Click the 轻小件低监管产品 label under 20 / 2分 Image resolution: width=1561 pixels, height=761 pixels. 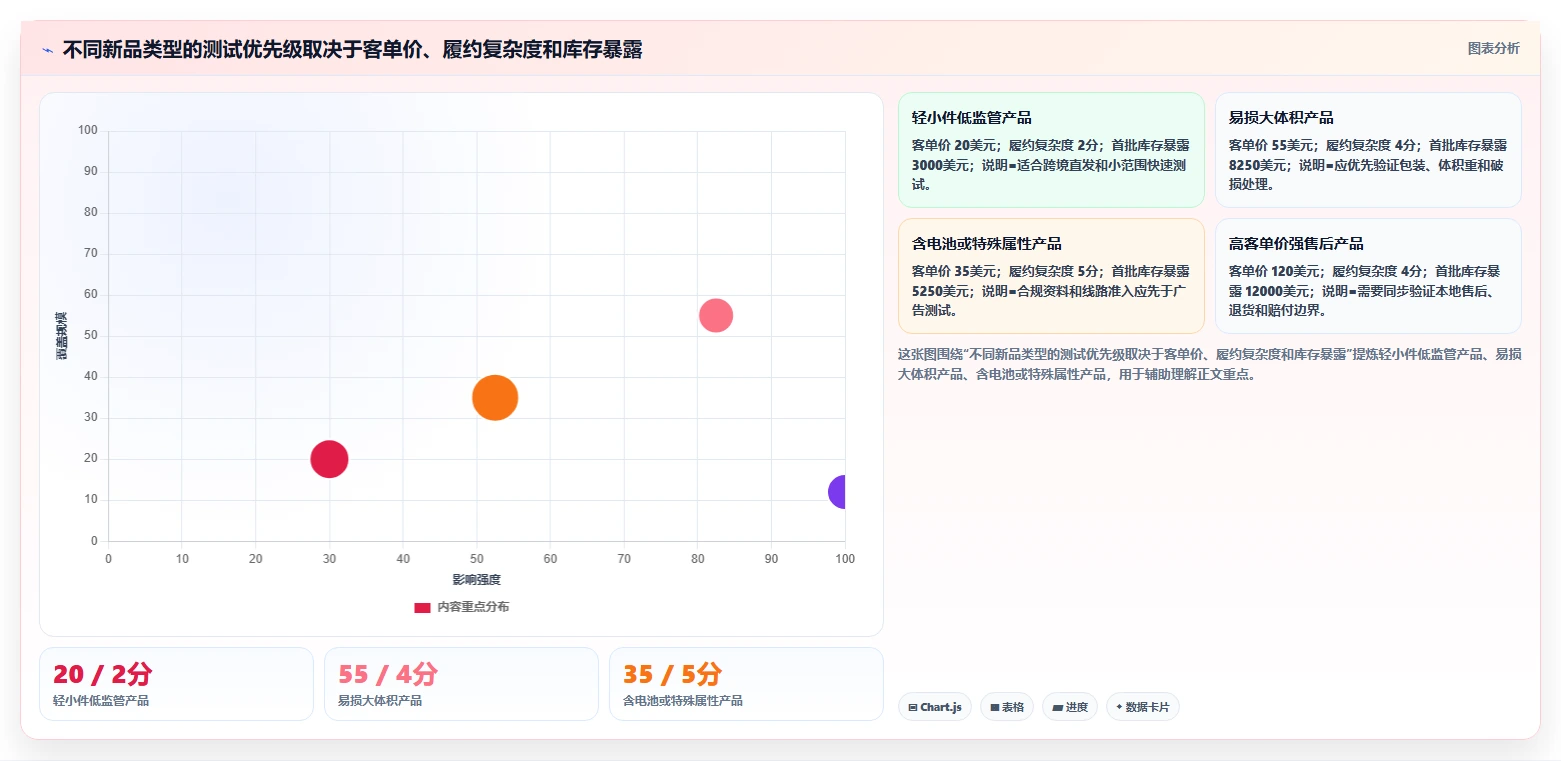pyautogui.click(x=101, y=701)
